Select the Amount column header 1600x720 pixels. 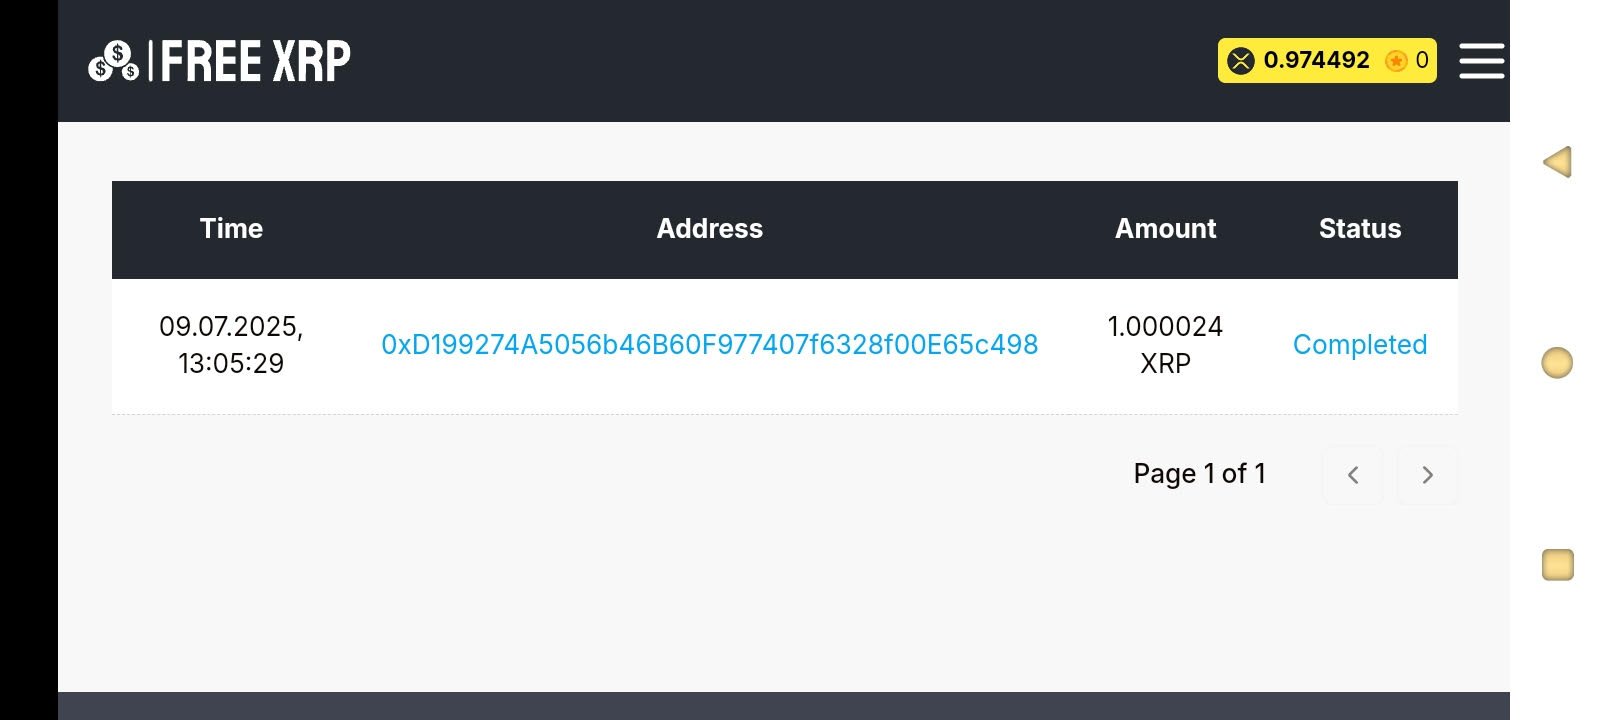click(1165, 229)
